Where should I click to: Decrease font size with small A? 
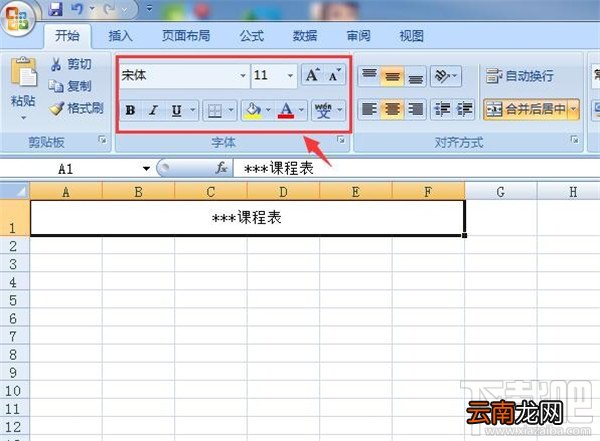(334, 75)
